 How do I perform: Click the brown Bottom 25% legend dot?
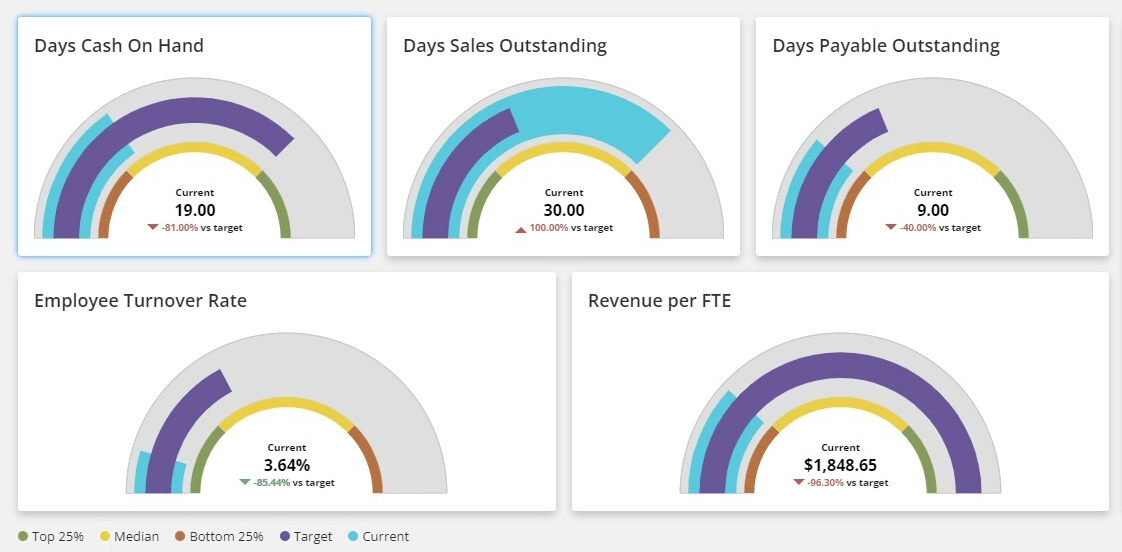point(180,536)
